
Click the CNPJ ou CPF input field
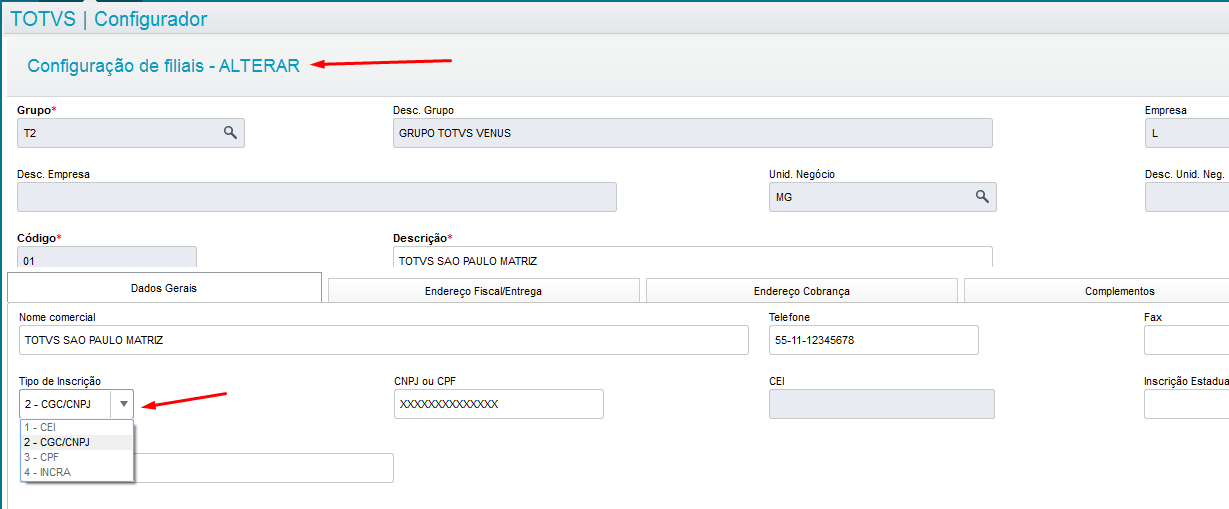[499, 404]
